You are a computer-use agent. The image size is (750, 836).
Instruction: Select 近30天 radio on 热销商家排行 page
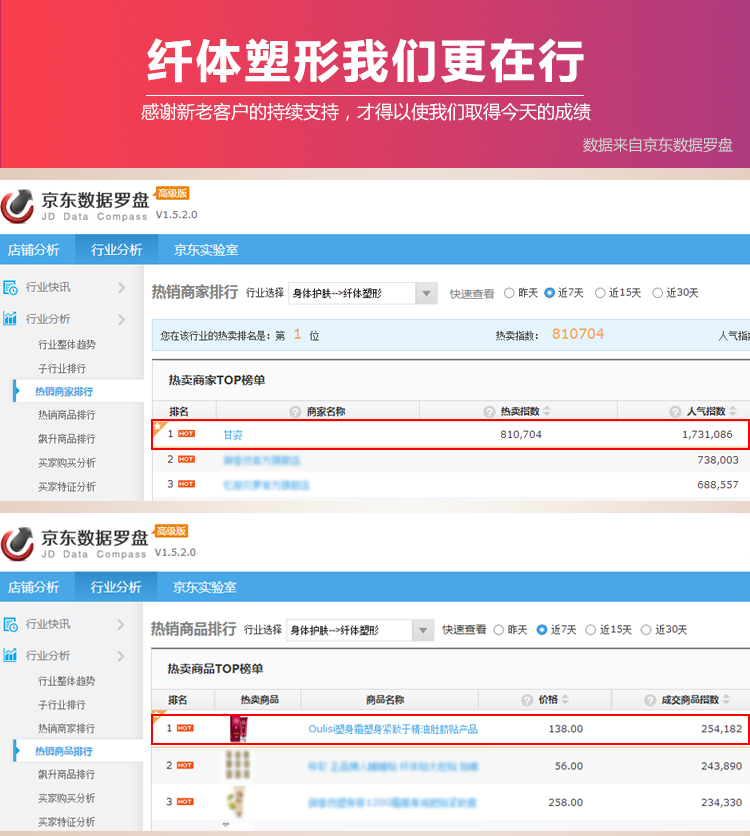click(658, 293)
